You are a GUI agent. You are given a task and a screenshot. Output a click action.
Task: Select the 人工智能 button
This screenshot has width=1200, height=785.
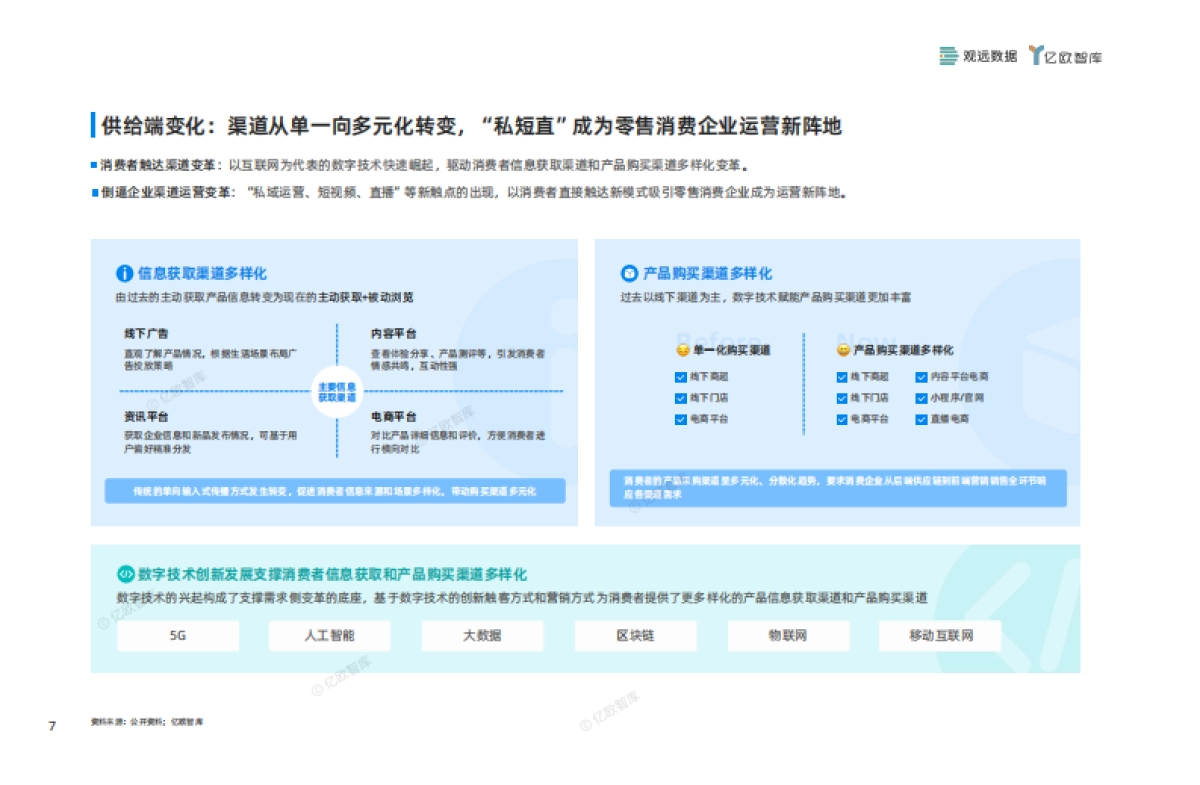[332, 635]
